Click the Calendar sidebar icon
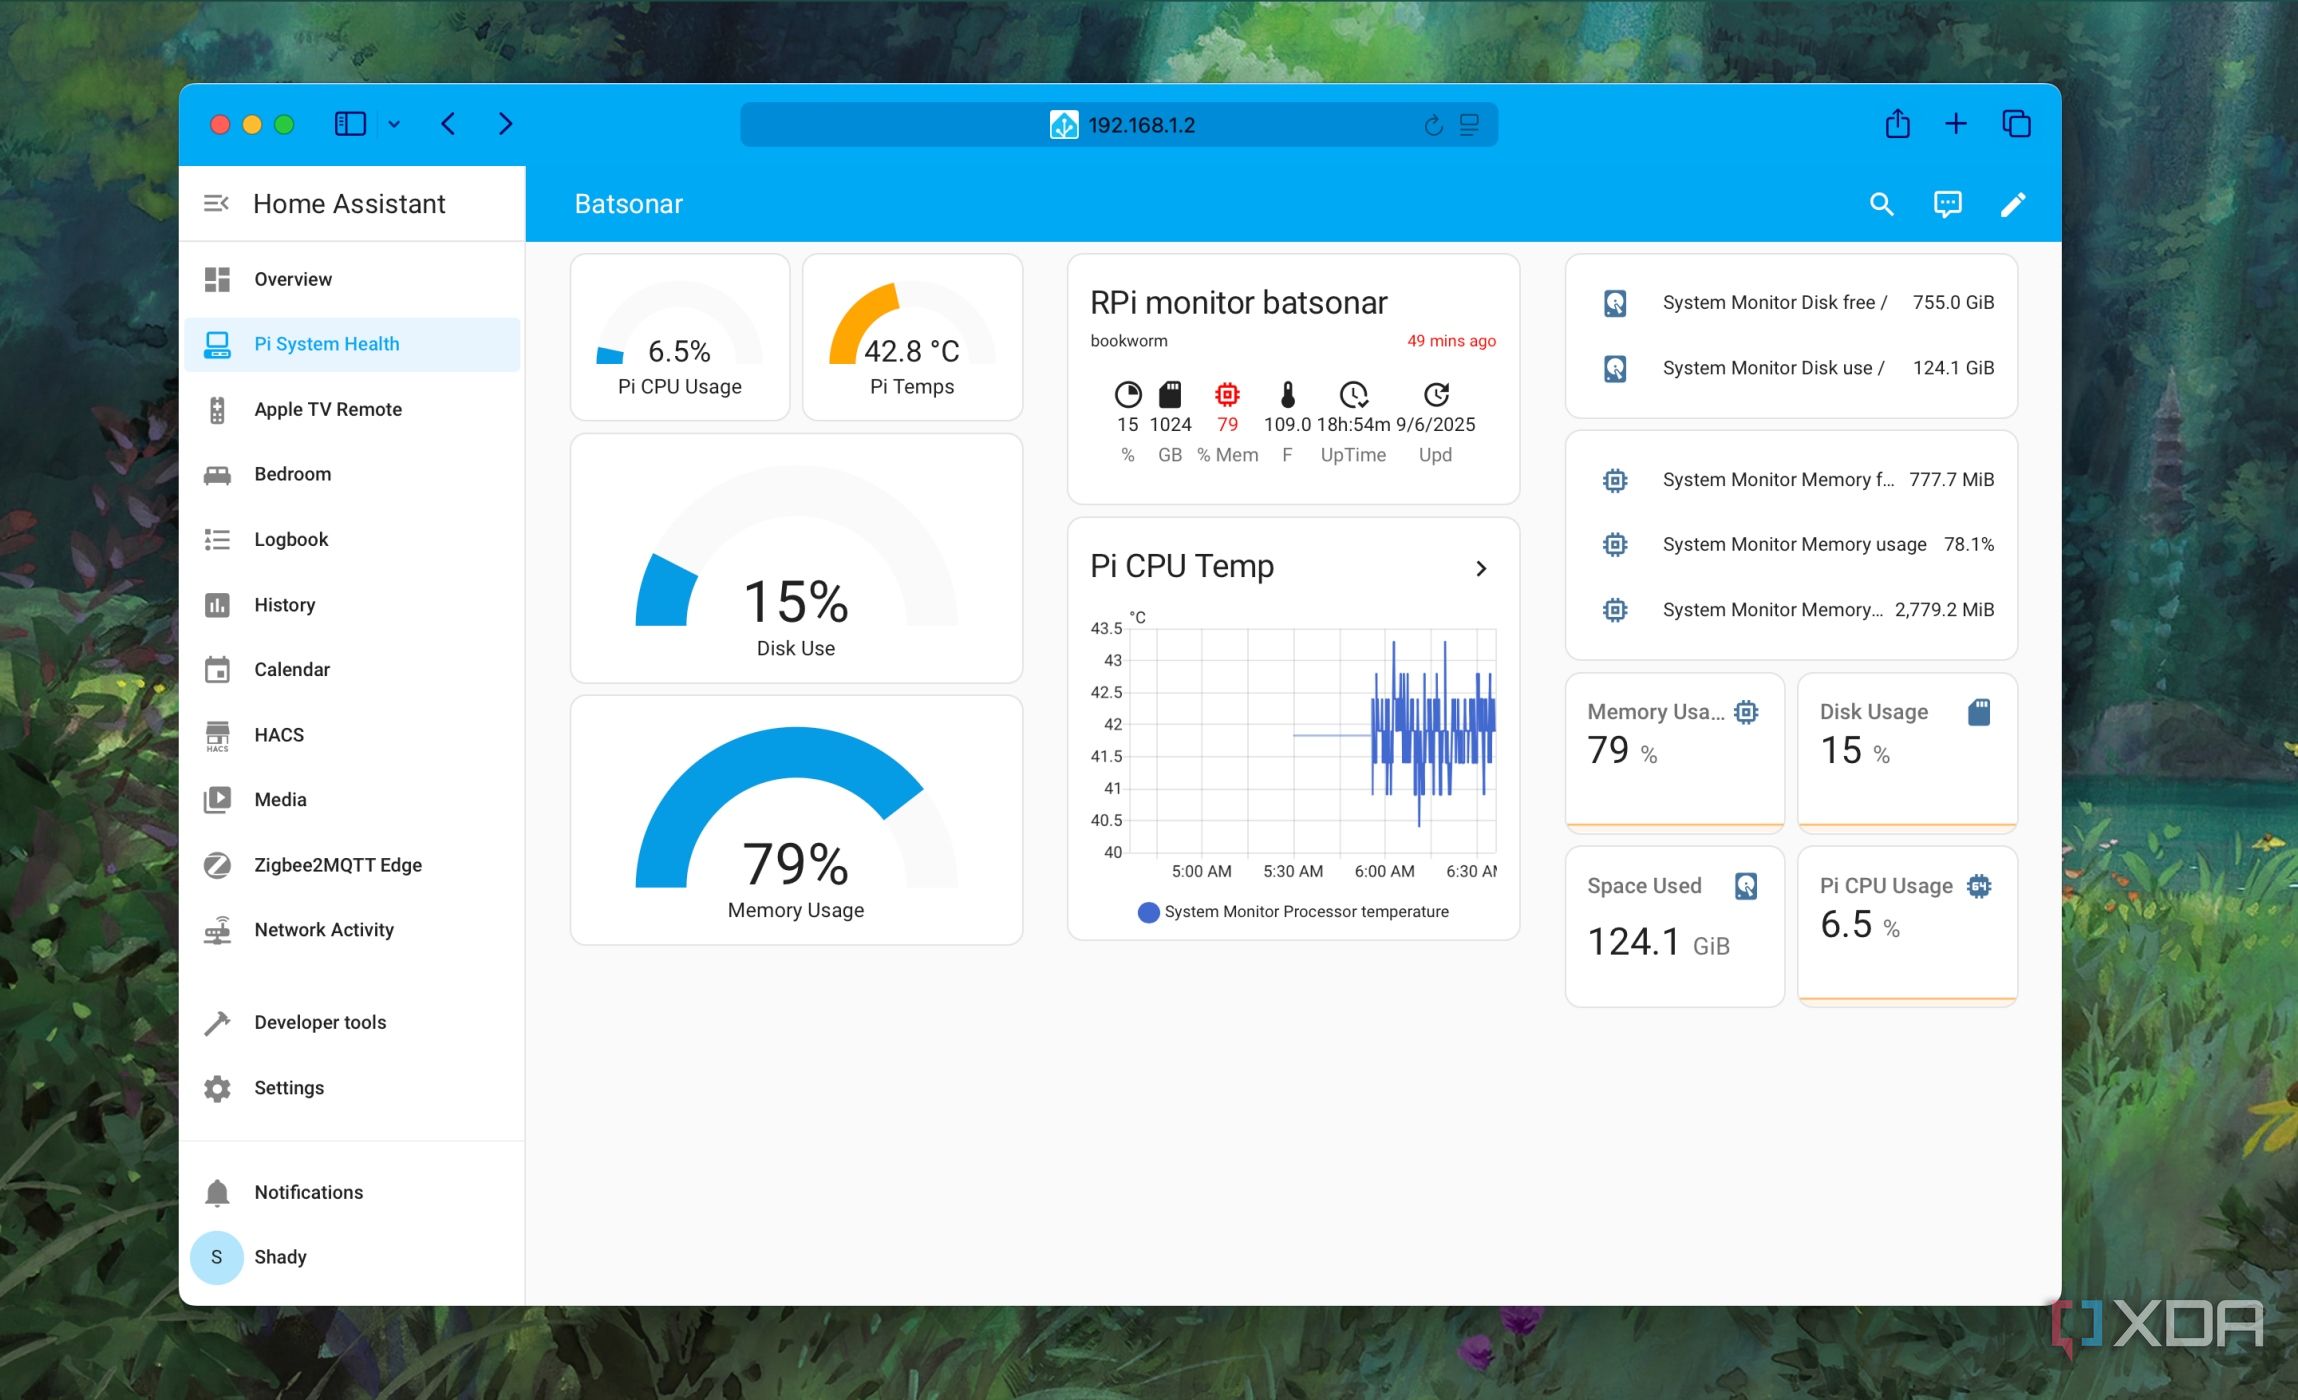The height and width of the screenshot is (1400, 2298). click(x=217, y=669)
